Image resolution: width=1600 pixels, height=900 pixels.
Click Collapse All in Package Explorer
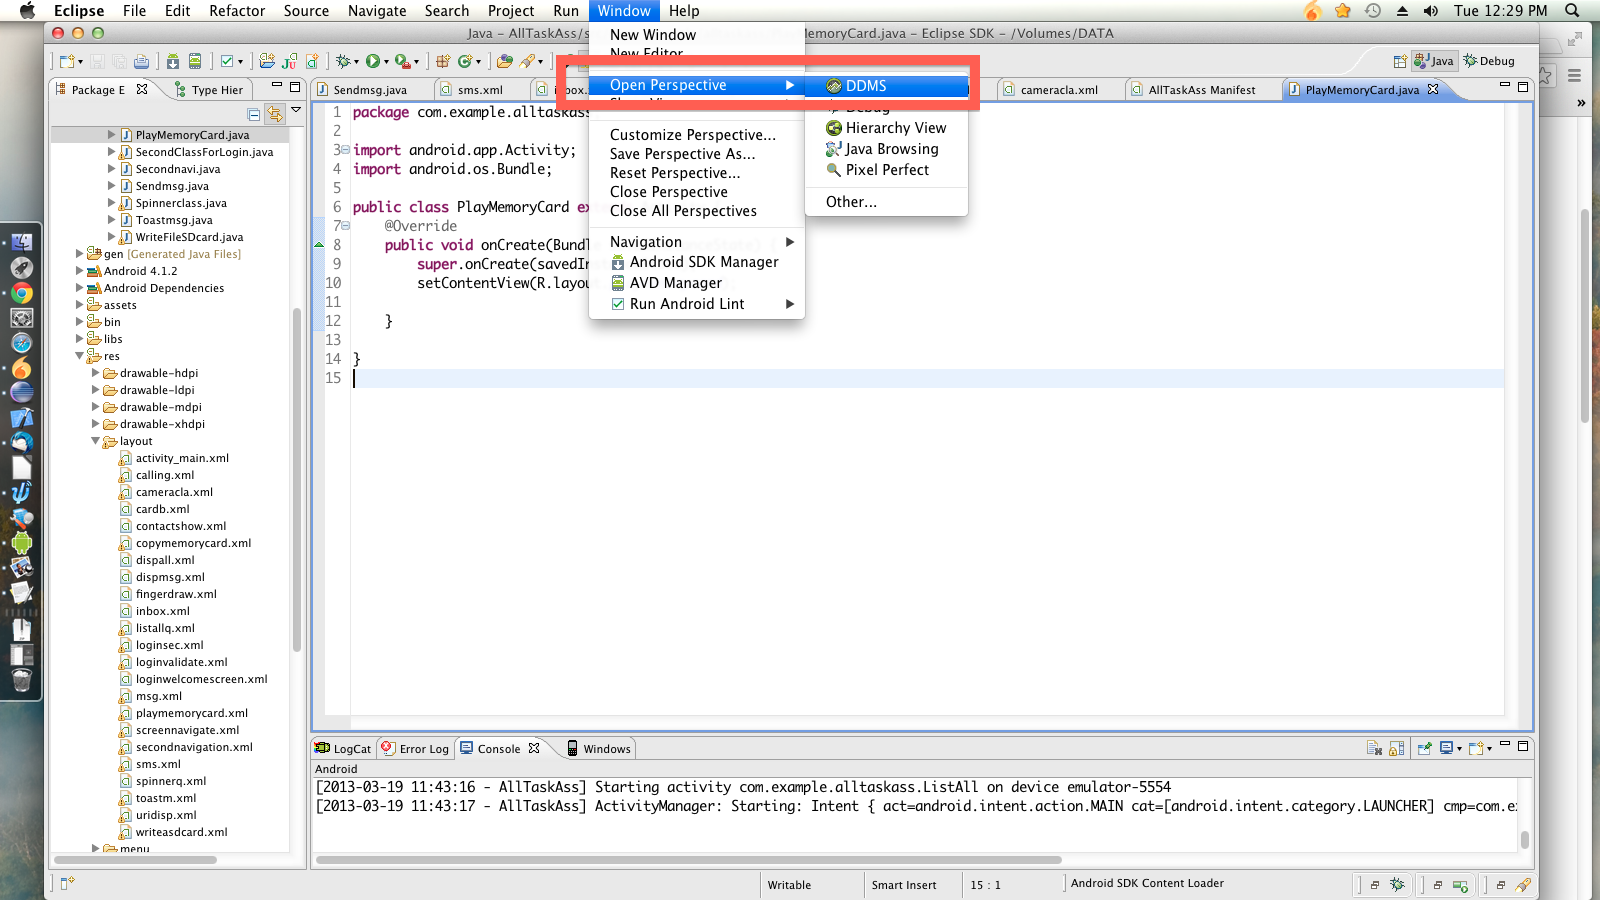click(x=254, y=114)
